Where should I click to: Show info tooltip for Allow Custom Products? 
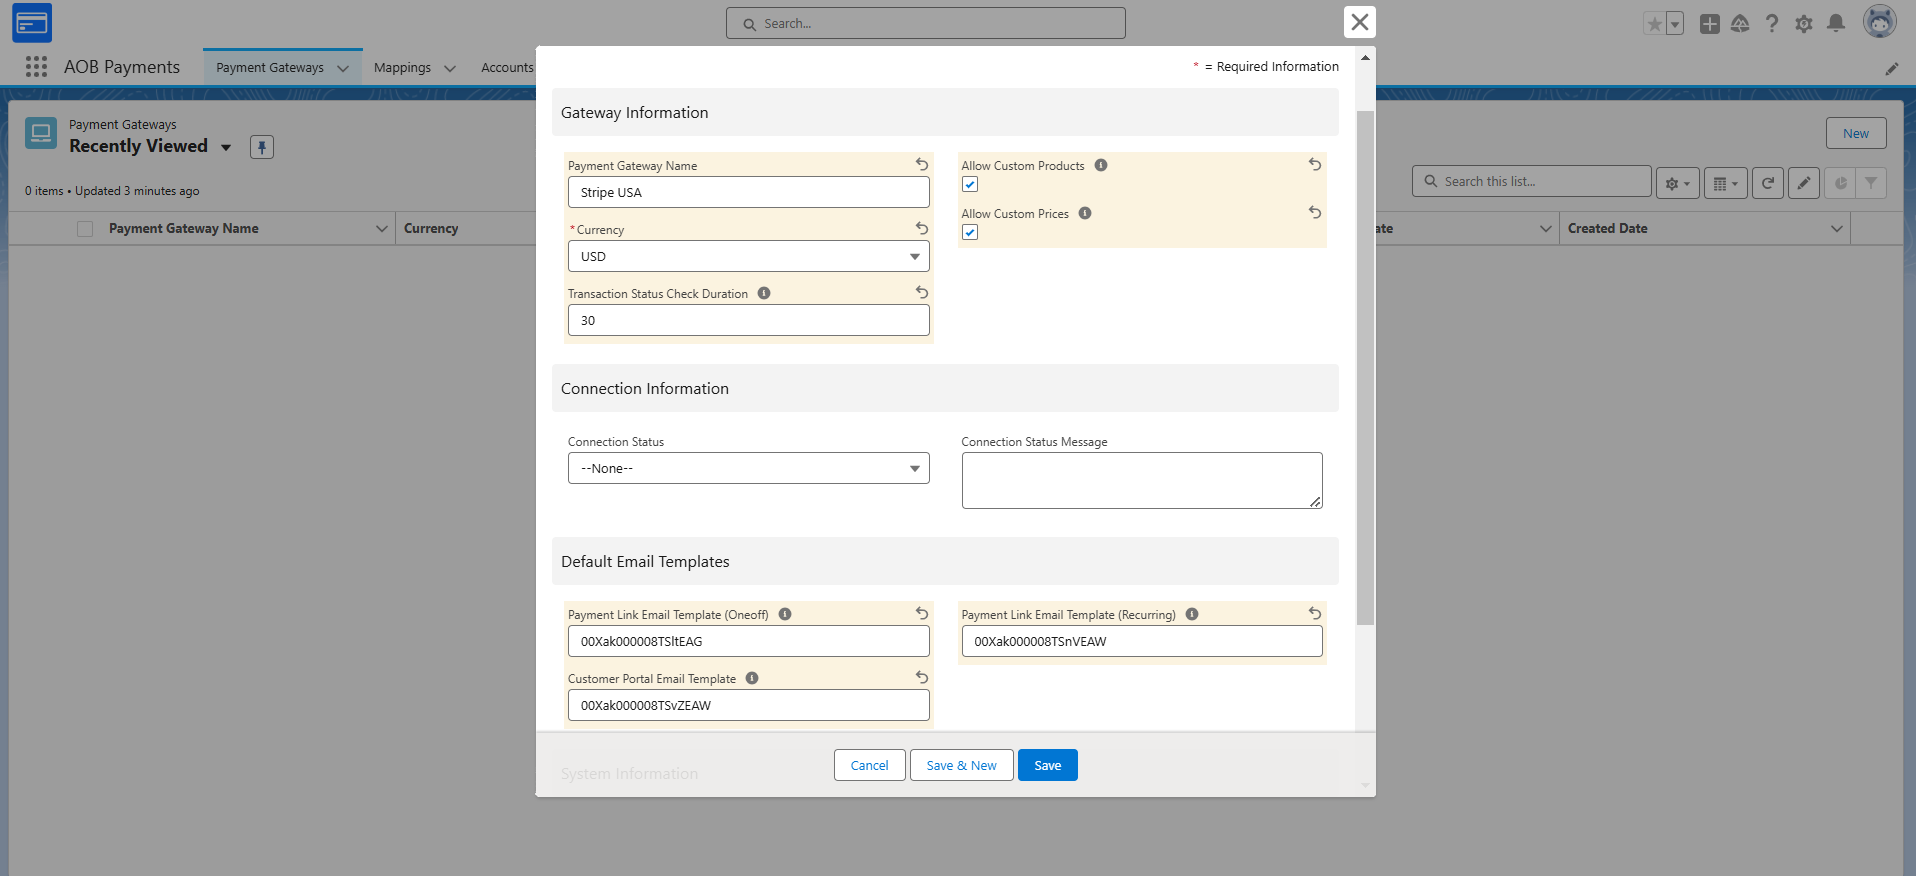(x=1101, y=165)
